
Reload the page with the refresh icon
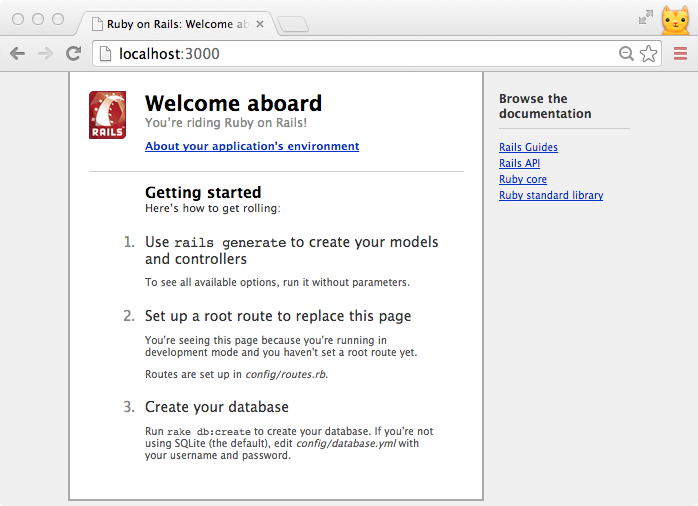73,53
